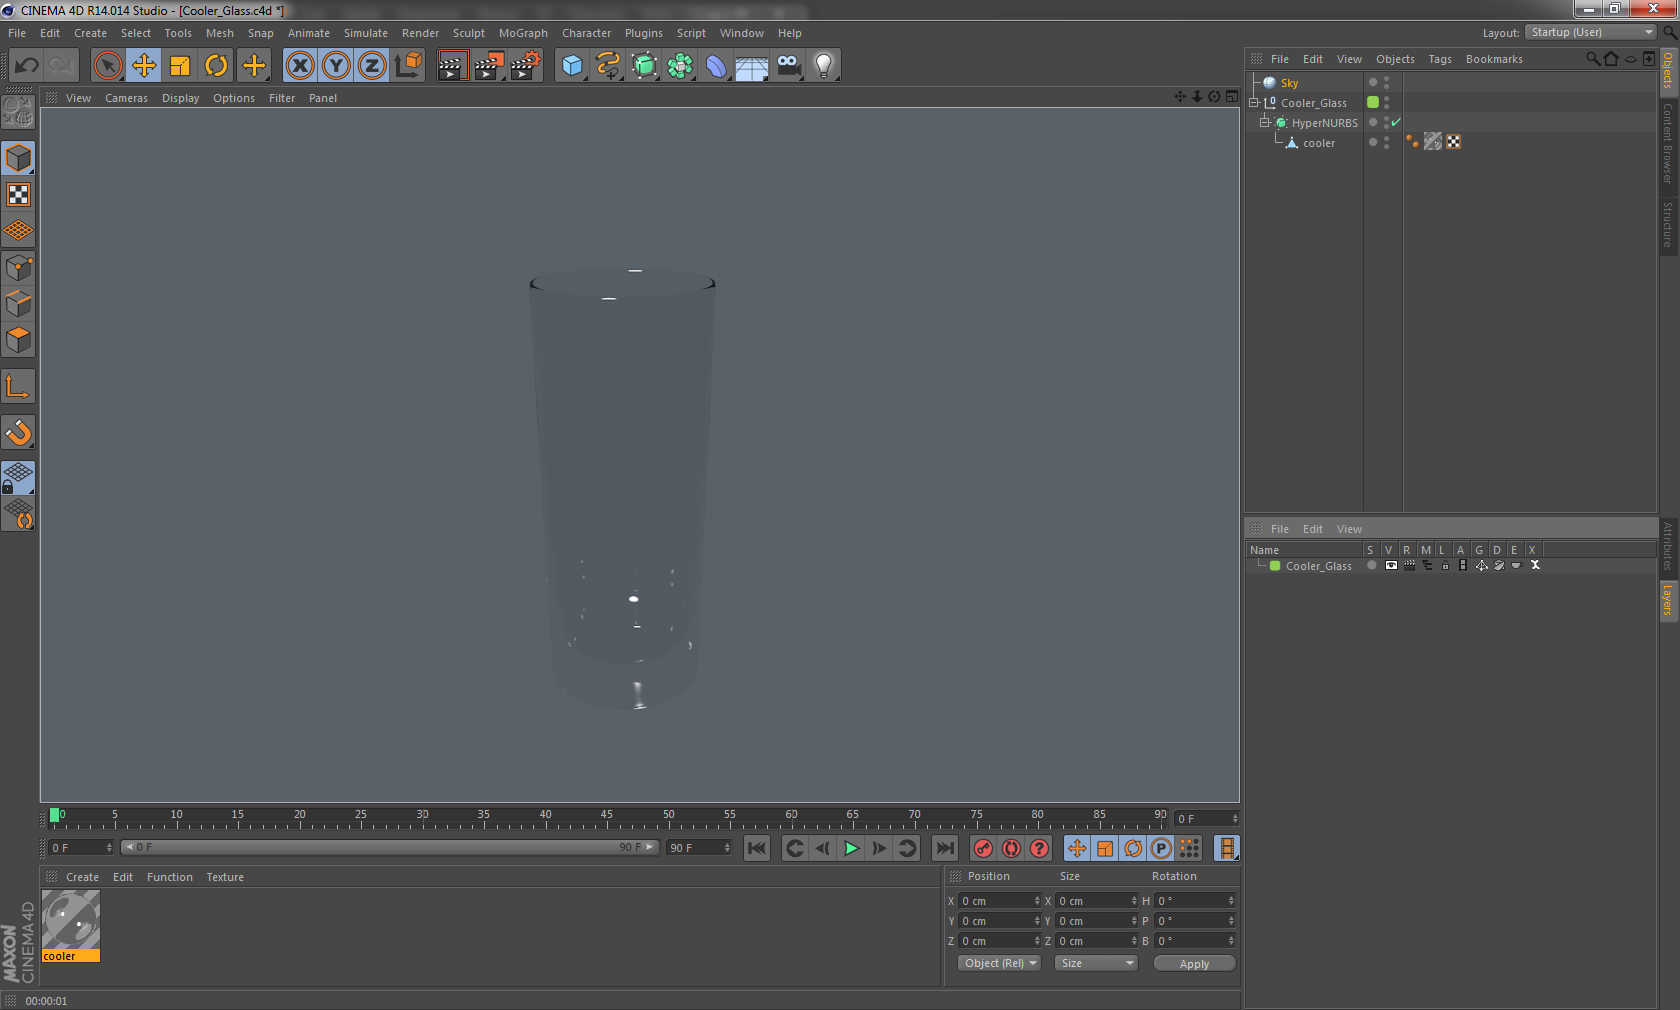Screen dimensions: 1680x1010
Task: Switch to Polygons mode
Action: click(x=18, y=340)
